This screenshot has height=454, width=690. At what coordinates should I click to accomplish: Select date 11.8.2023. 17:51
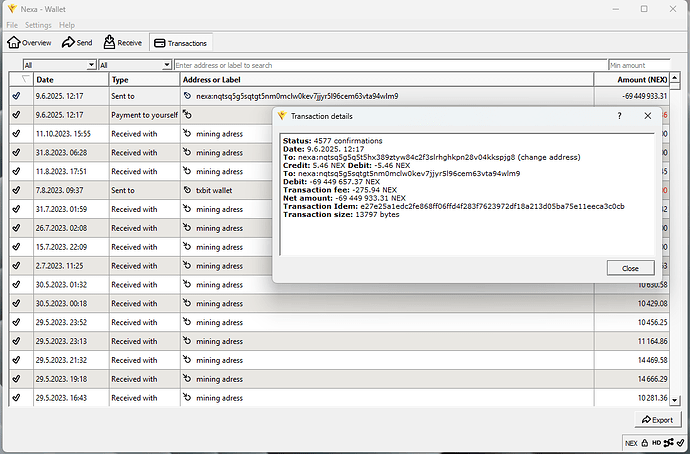tap(61, 171)
